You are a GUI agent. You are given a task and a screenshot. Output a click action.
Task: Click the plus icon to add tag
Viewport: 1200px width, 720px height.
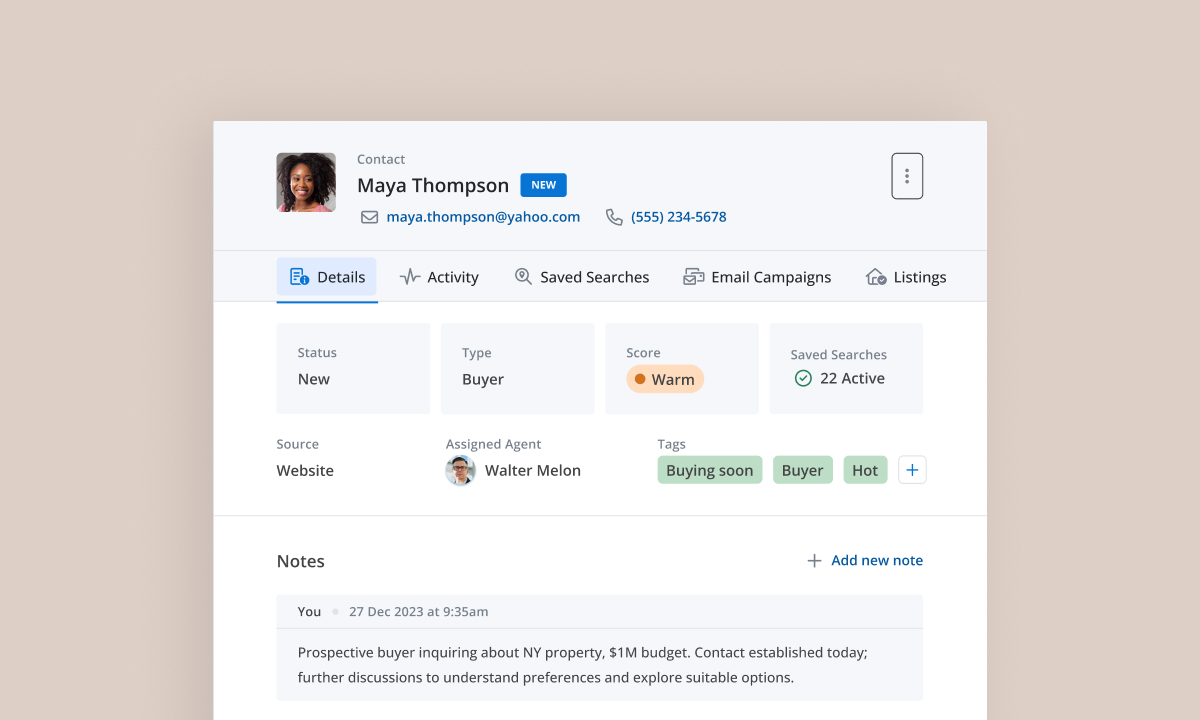(912, 470)
